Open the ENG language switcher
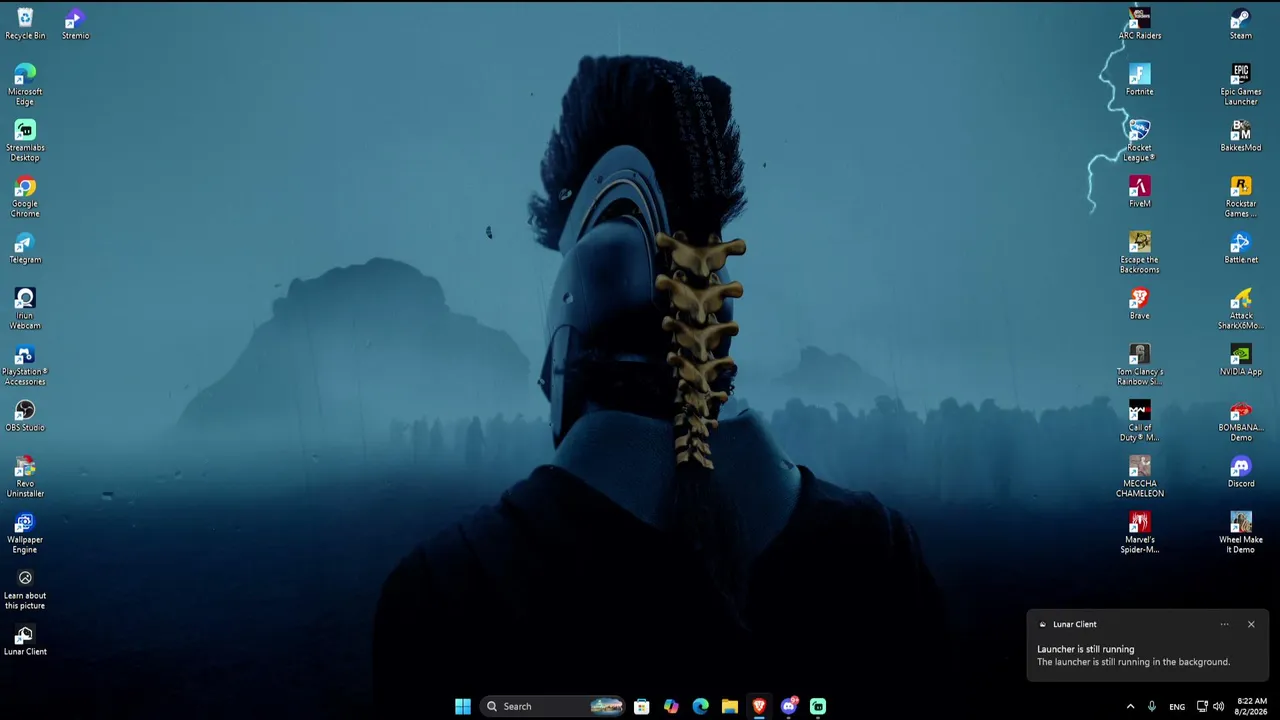This screenshot has height=720, width=1280. pyautogui.click(x=1177, y=706)
